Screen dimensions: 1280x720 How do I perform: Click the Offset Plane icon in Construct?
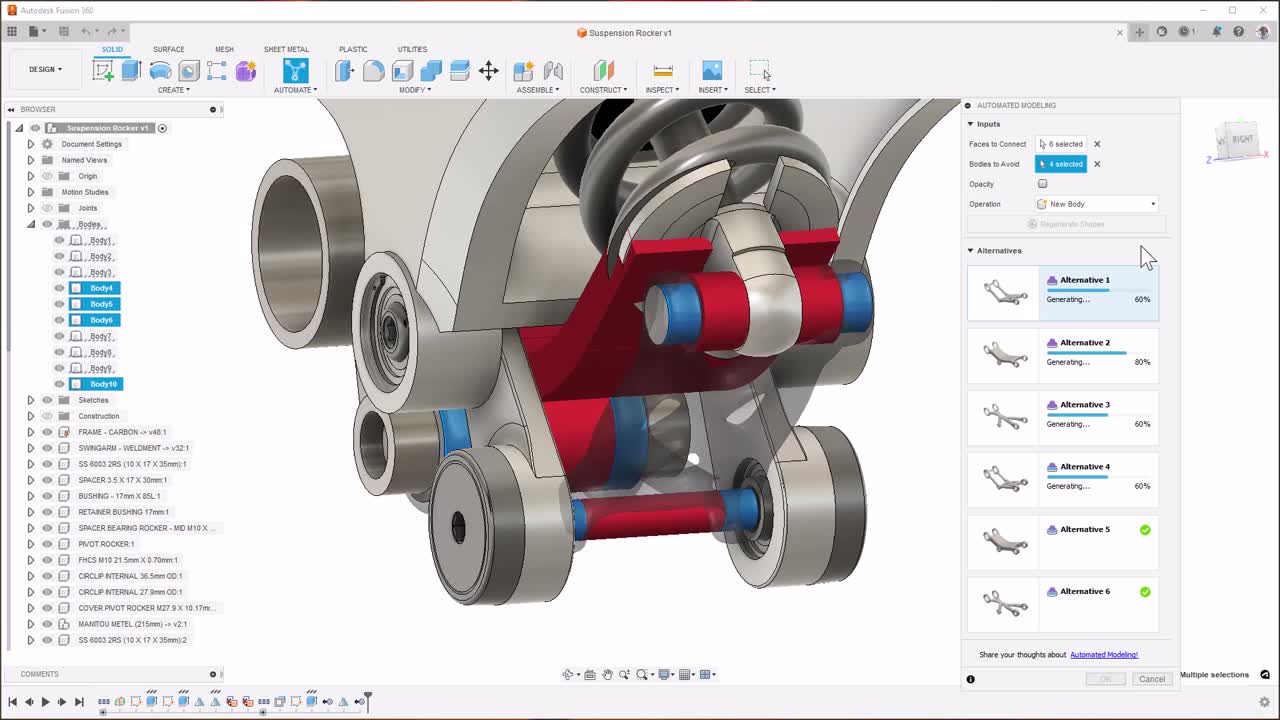coord(603,70)
